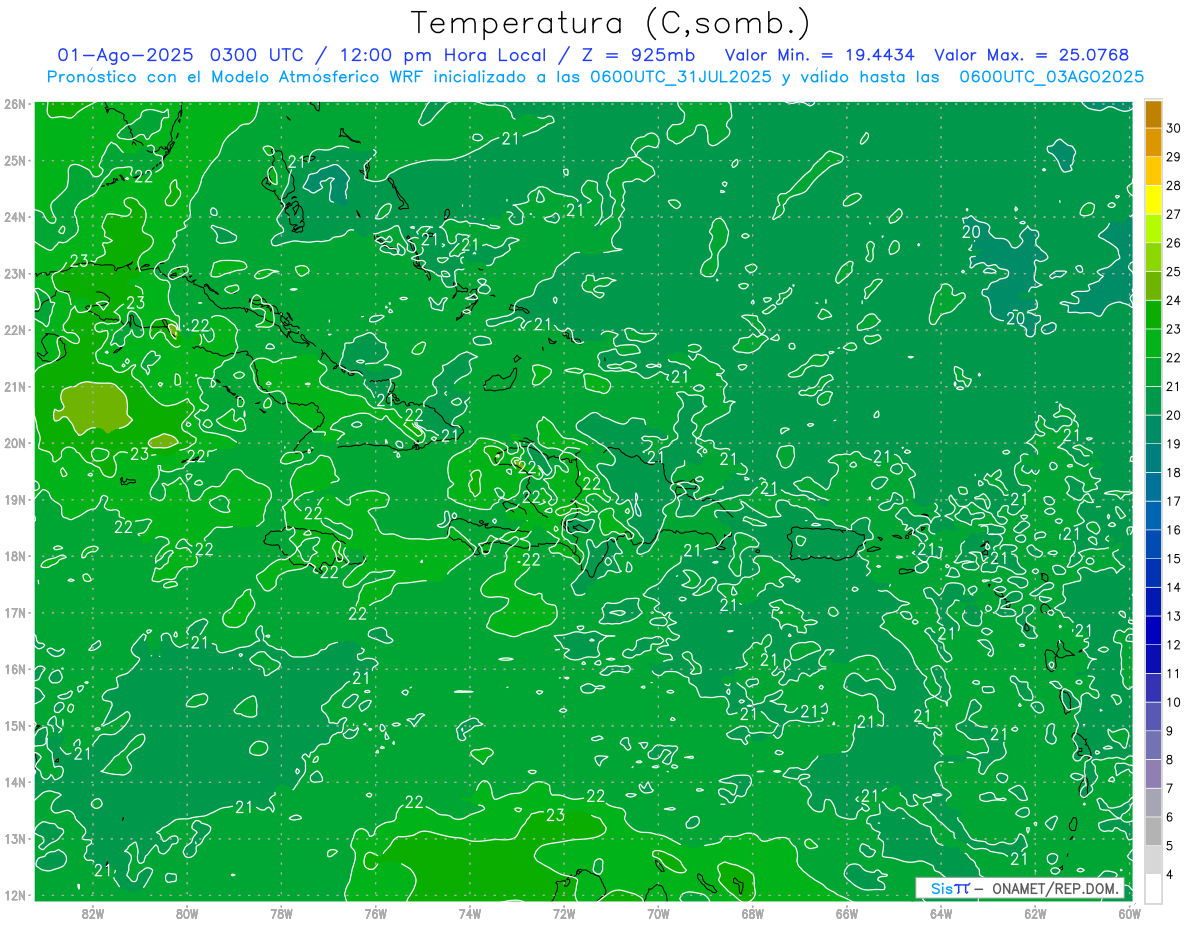
Task: Select the "Z = 925mb" pressure level text
Action: [640, 55]
